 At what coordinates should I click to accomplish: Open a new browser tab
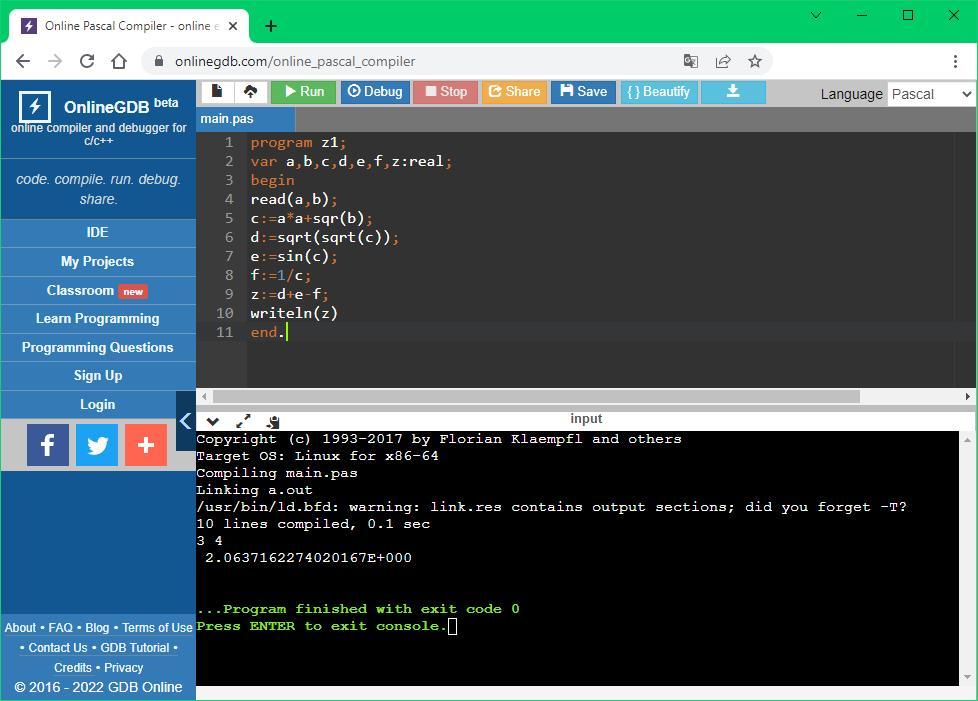point(271,26)
